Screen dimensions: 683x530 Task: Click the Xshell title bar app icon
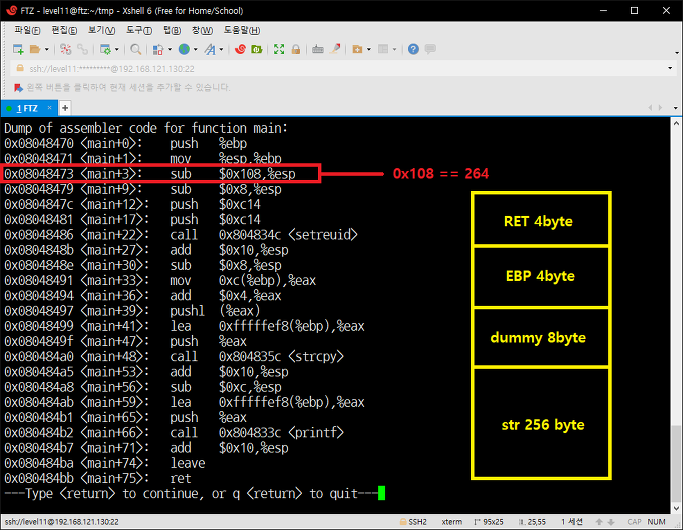click(11, 10)
